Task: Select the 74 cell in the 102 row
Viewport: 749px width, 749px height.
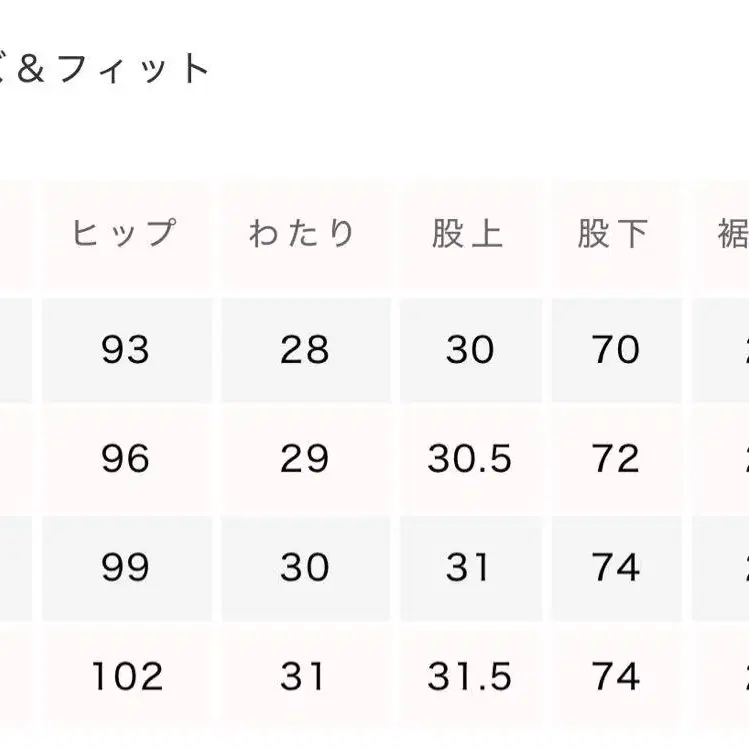Action: coord(614,677)
